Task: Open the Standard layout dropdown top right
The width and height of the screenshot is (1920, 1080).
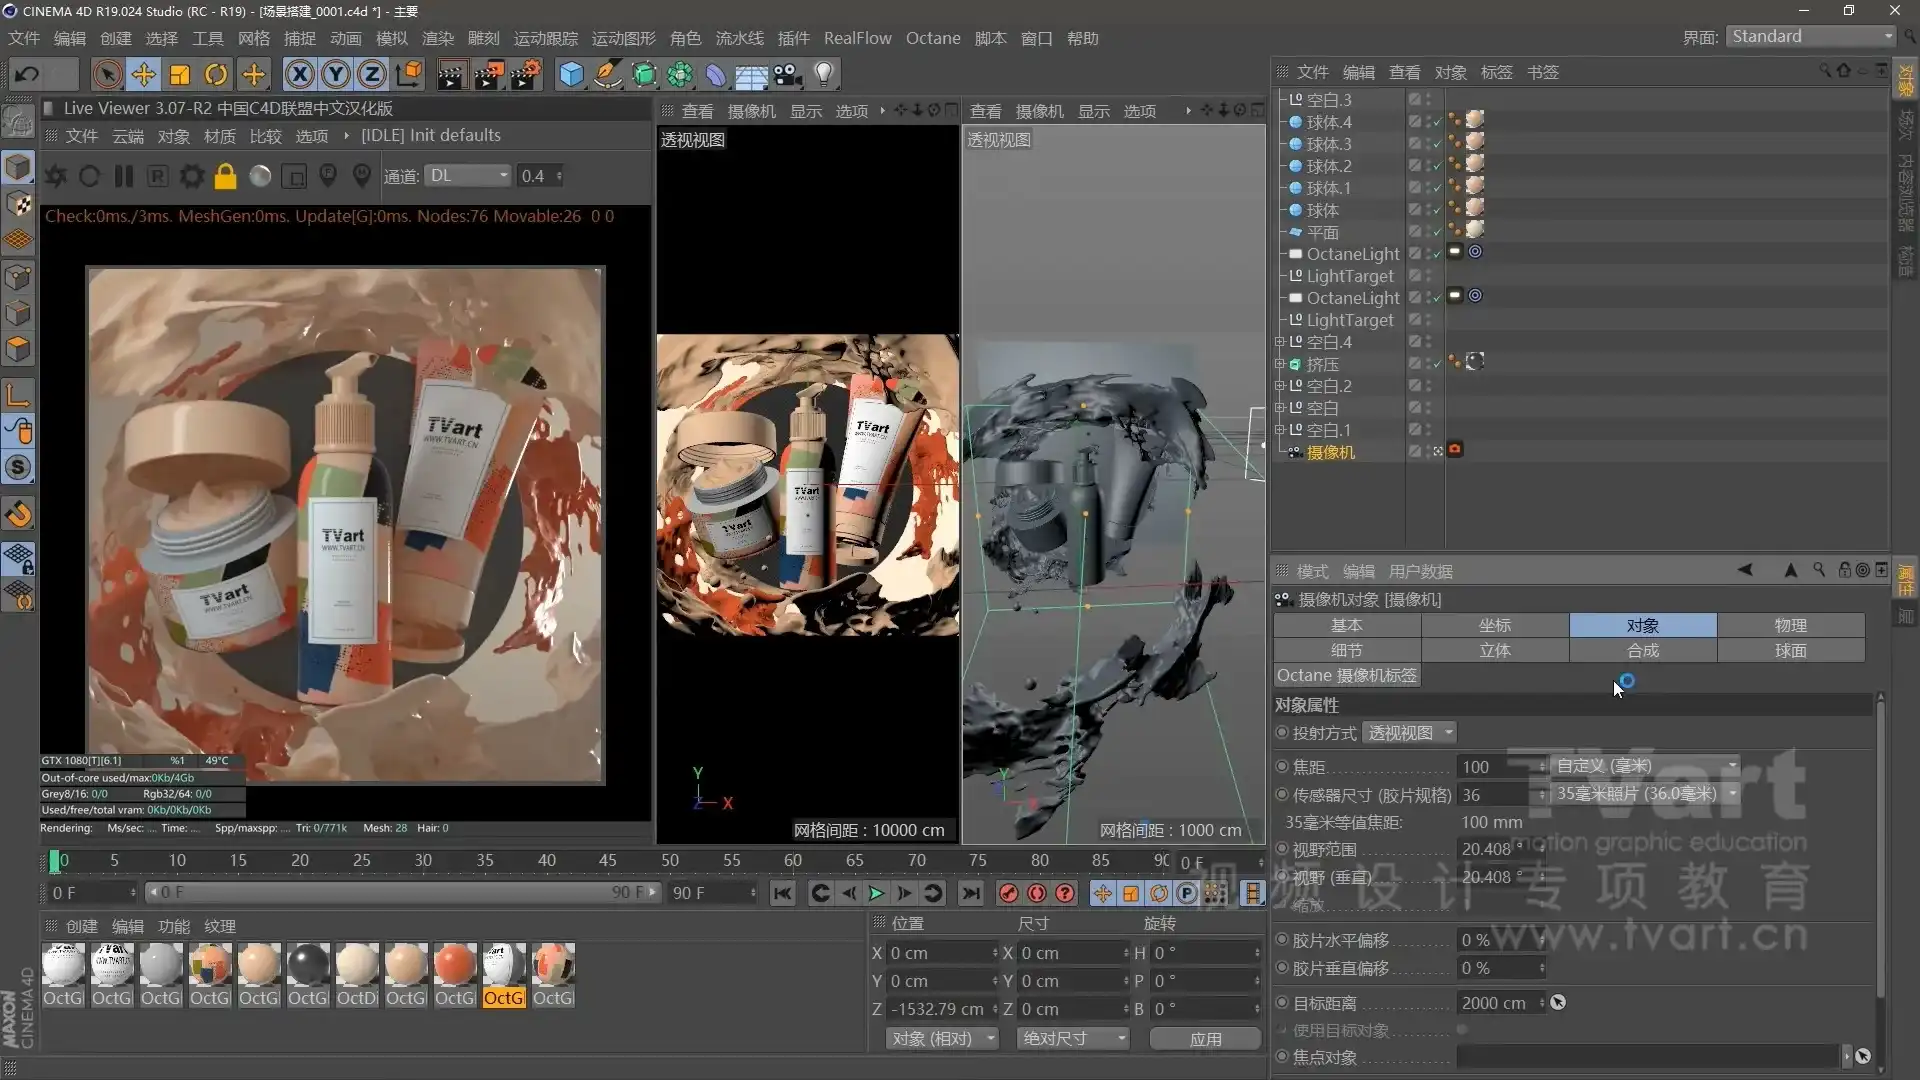Action: (x=1810, y=36)
